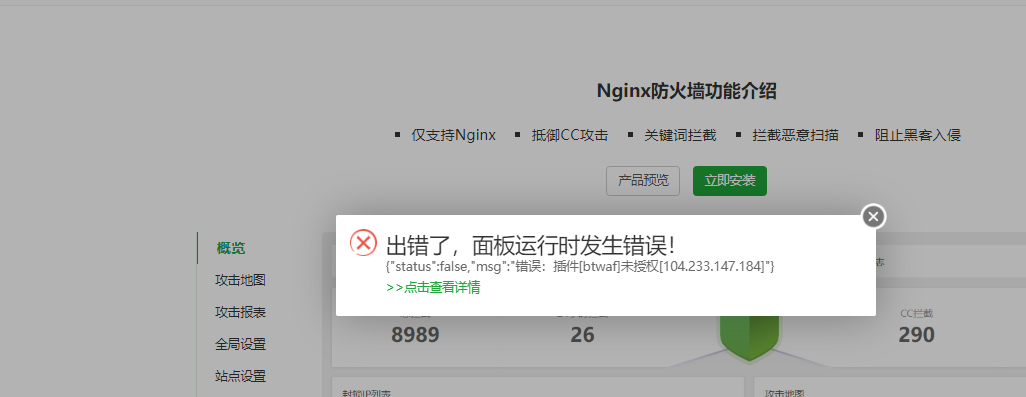This screenshot has width=1026, height=397.
Task: Click the red error icon in the dialog
Action: pyautogui.click(x=363, y=243)
